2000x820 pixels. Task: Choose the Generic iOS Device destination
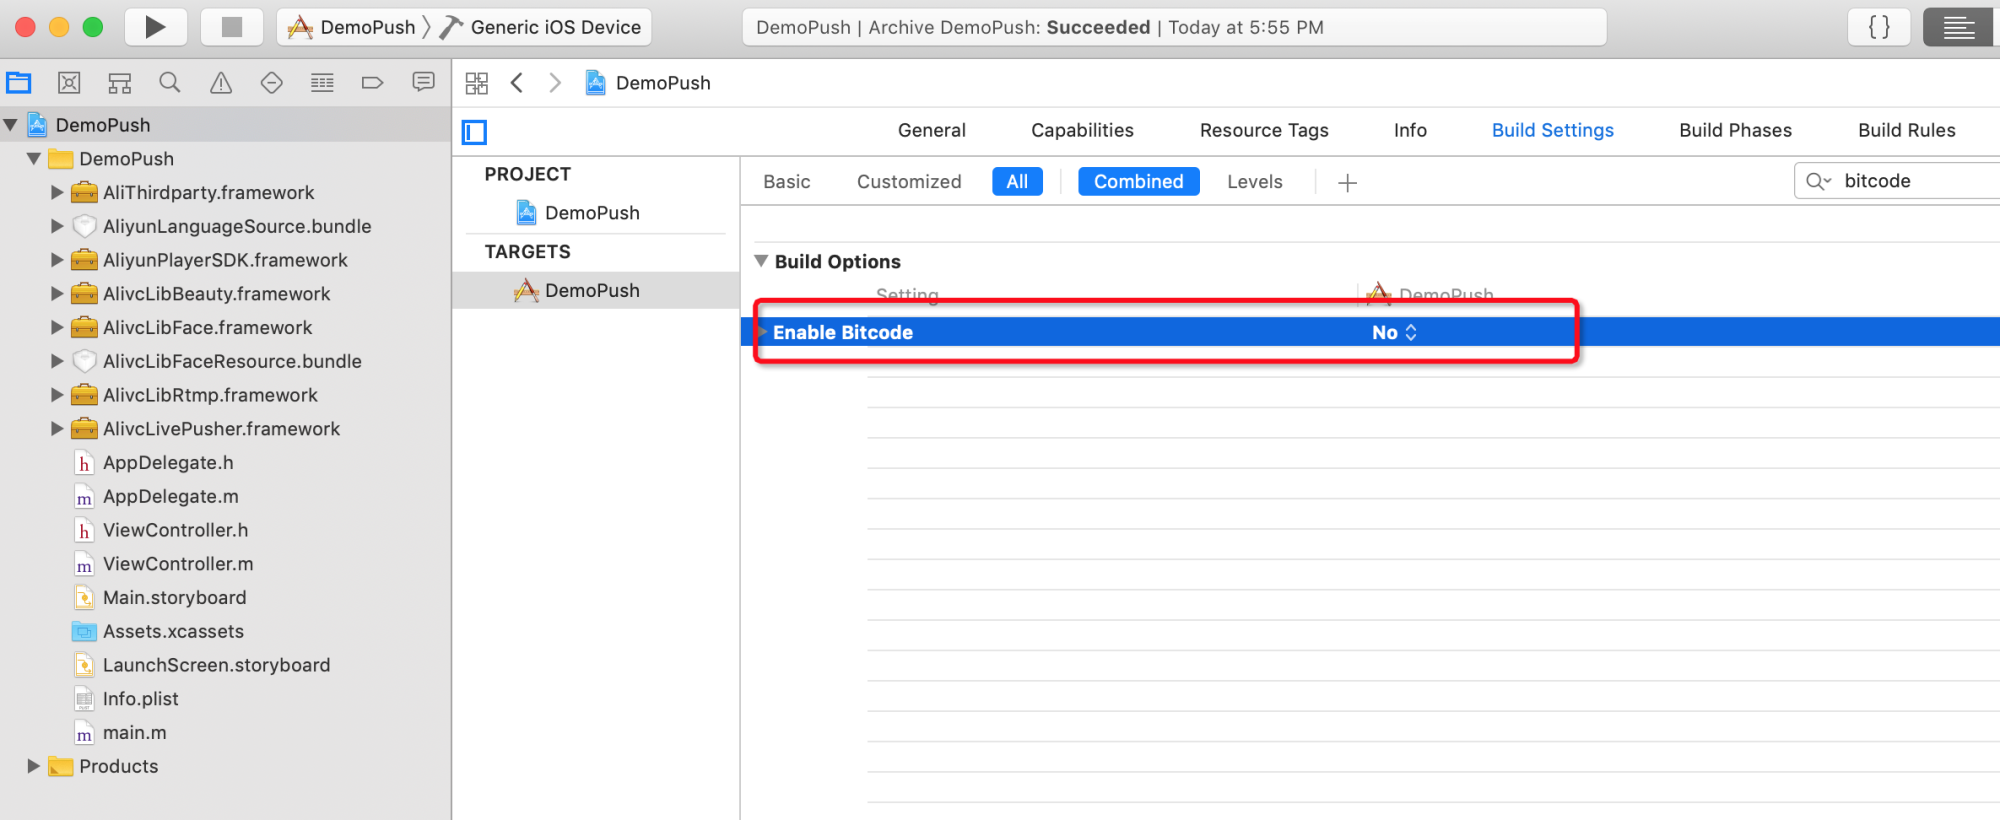541,27
